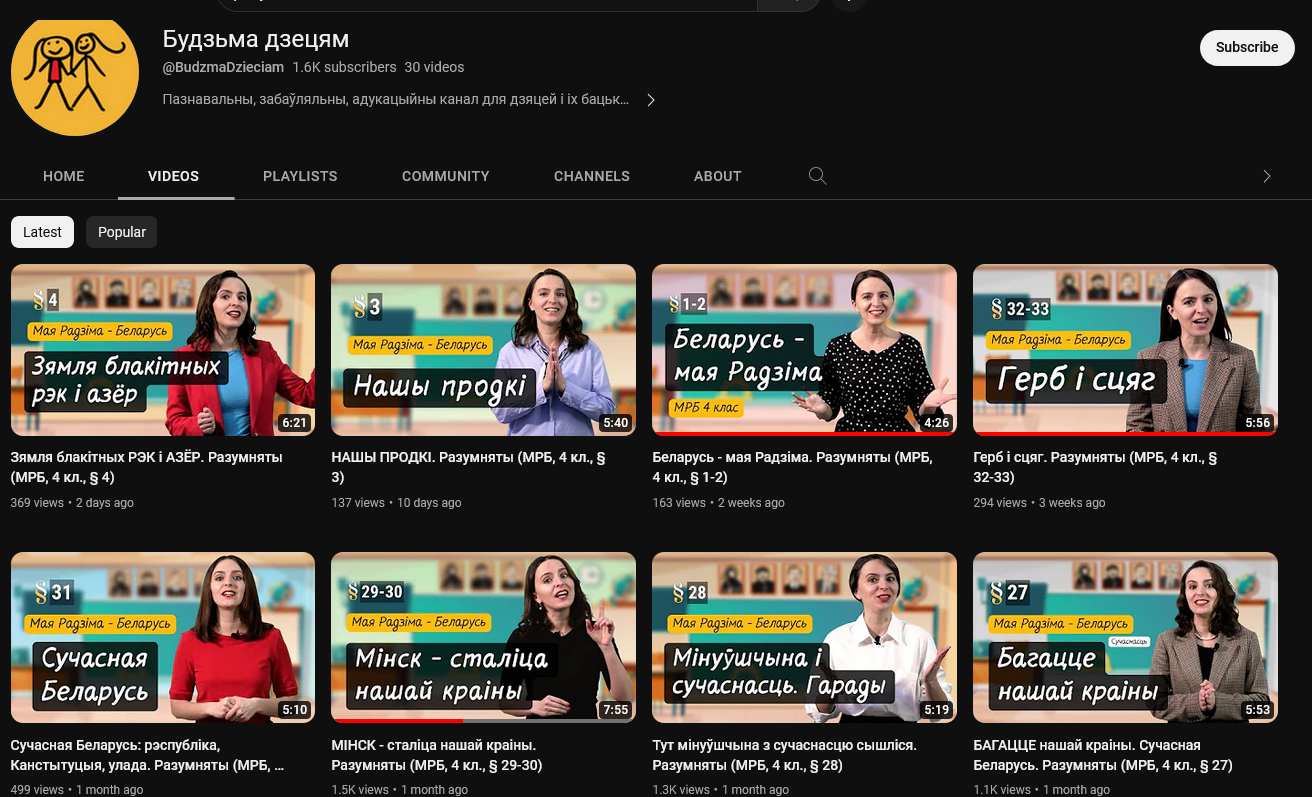
Task: Open the PLAYLISTS tab
Action: (x=300, y=176)
